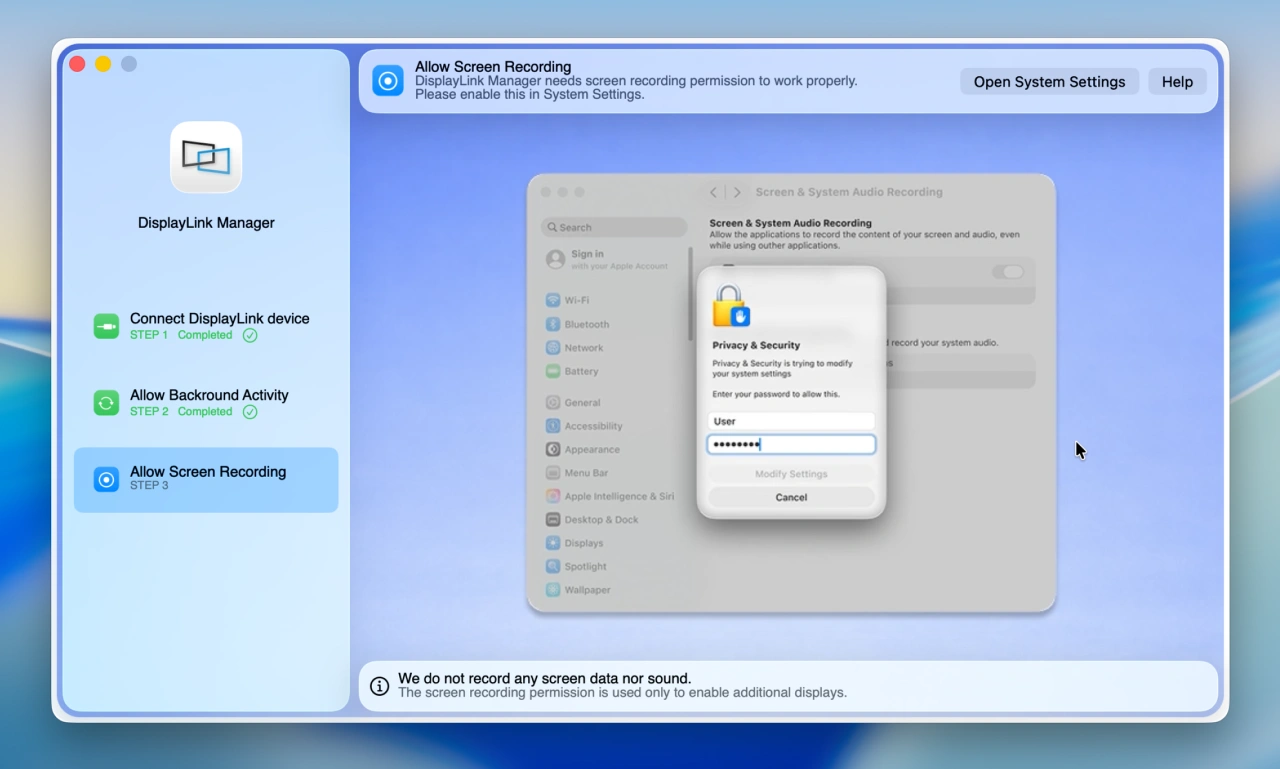Click the yellow minimize button of DisplayLink Manager

pyautogui.click(x=103, y=64)
